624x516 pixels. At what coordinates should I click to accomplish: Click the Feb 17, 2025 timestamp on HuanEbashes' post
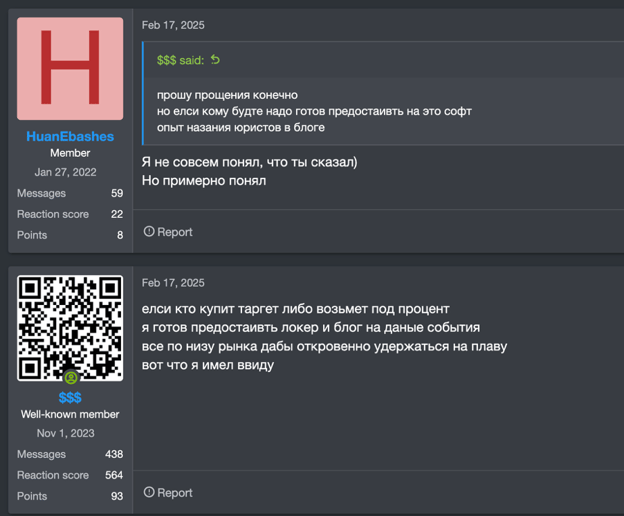tap(173, 25)
